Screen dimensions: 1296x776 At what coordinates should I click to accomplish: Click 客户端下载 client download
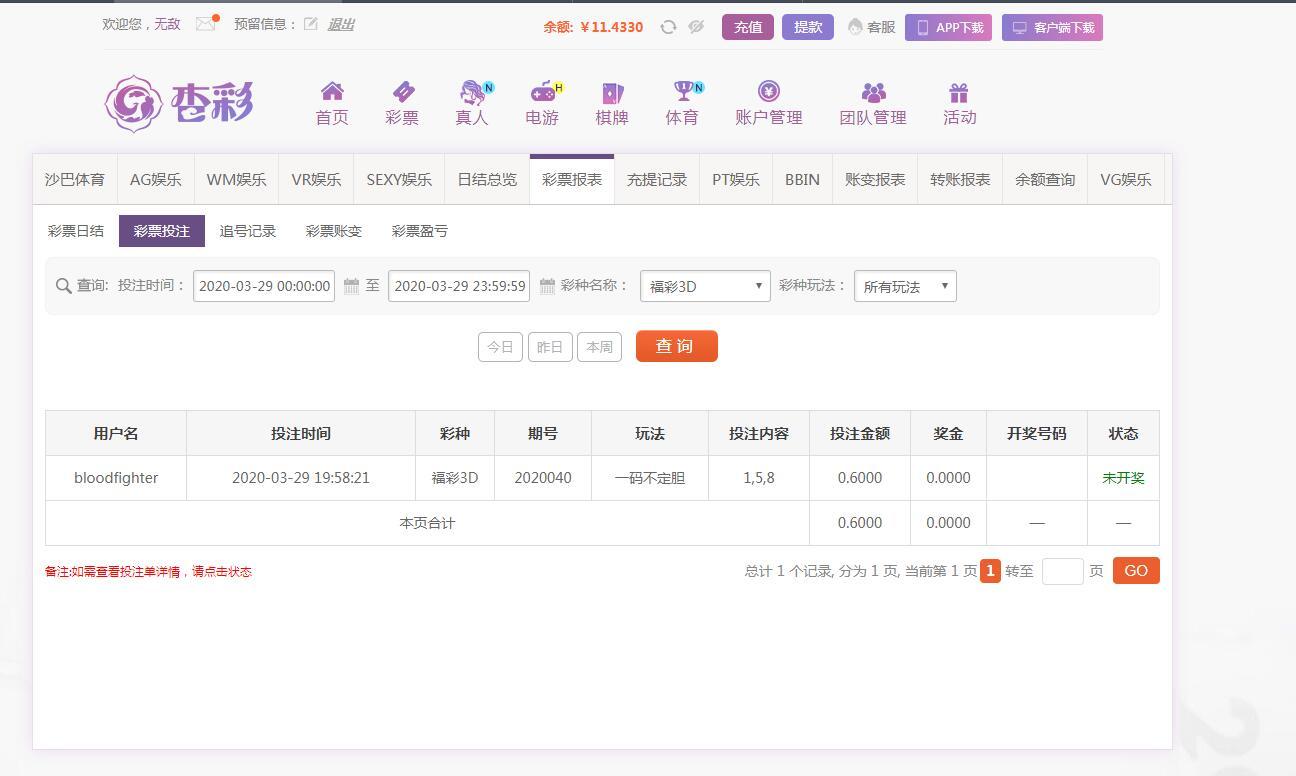click(x=1052, y=27)
